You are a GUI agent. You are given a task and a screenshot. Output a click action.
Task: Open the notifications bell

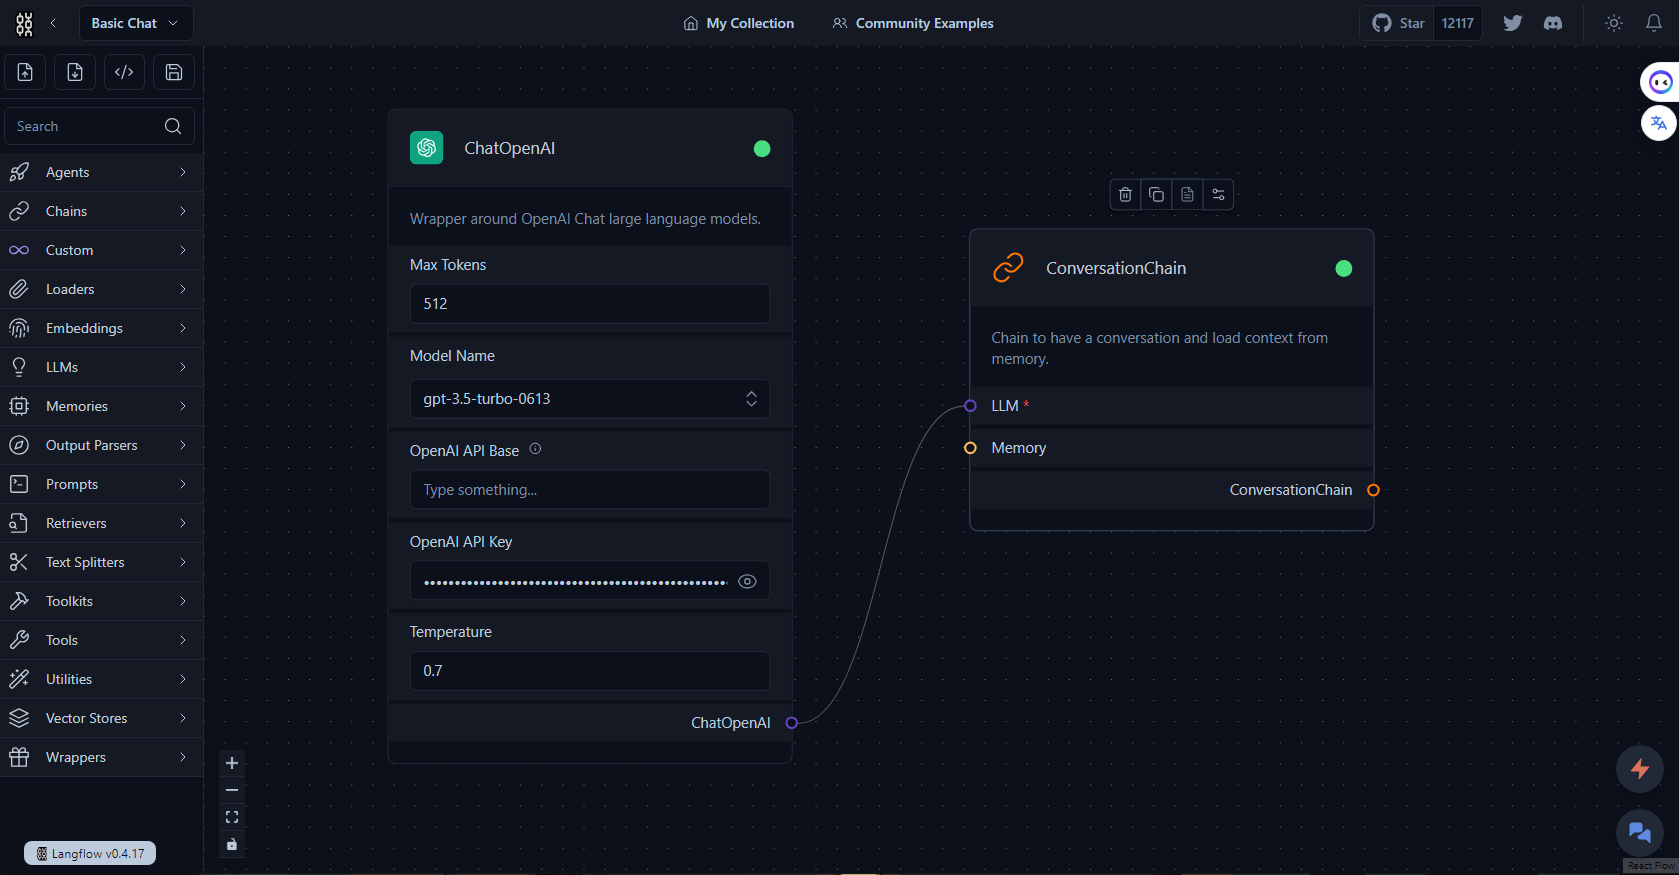pos(1654,23)
